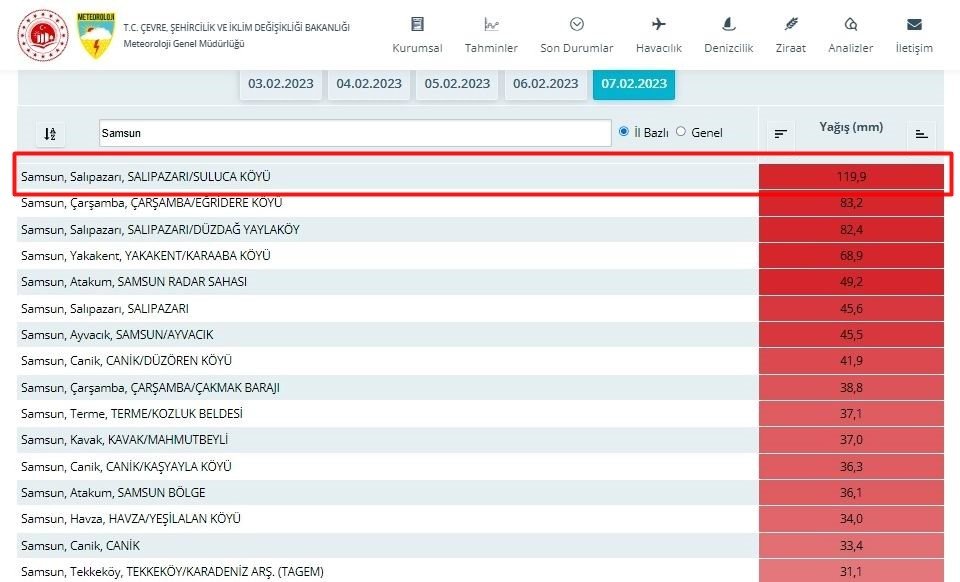Open the Ziraat wheat icon
960x582 pixels.
tap(790, 24)
